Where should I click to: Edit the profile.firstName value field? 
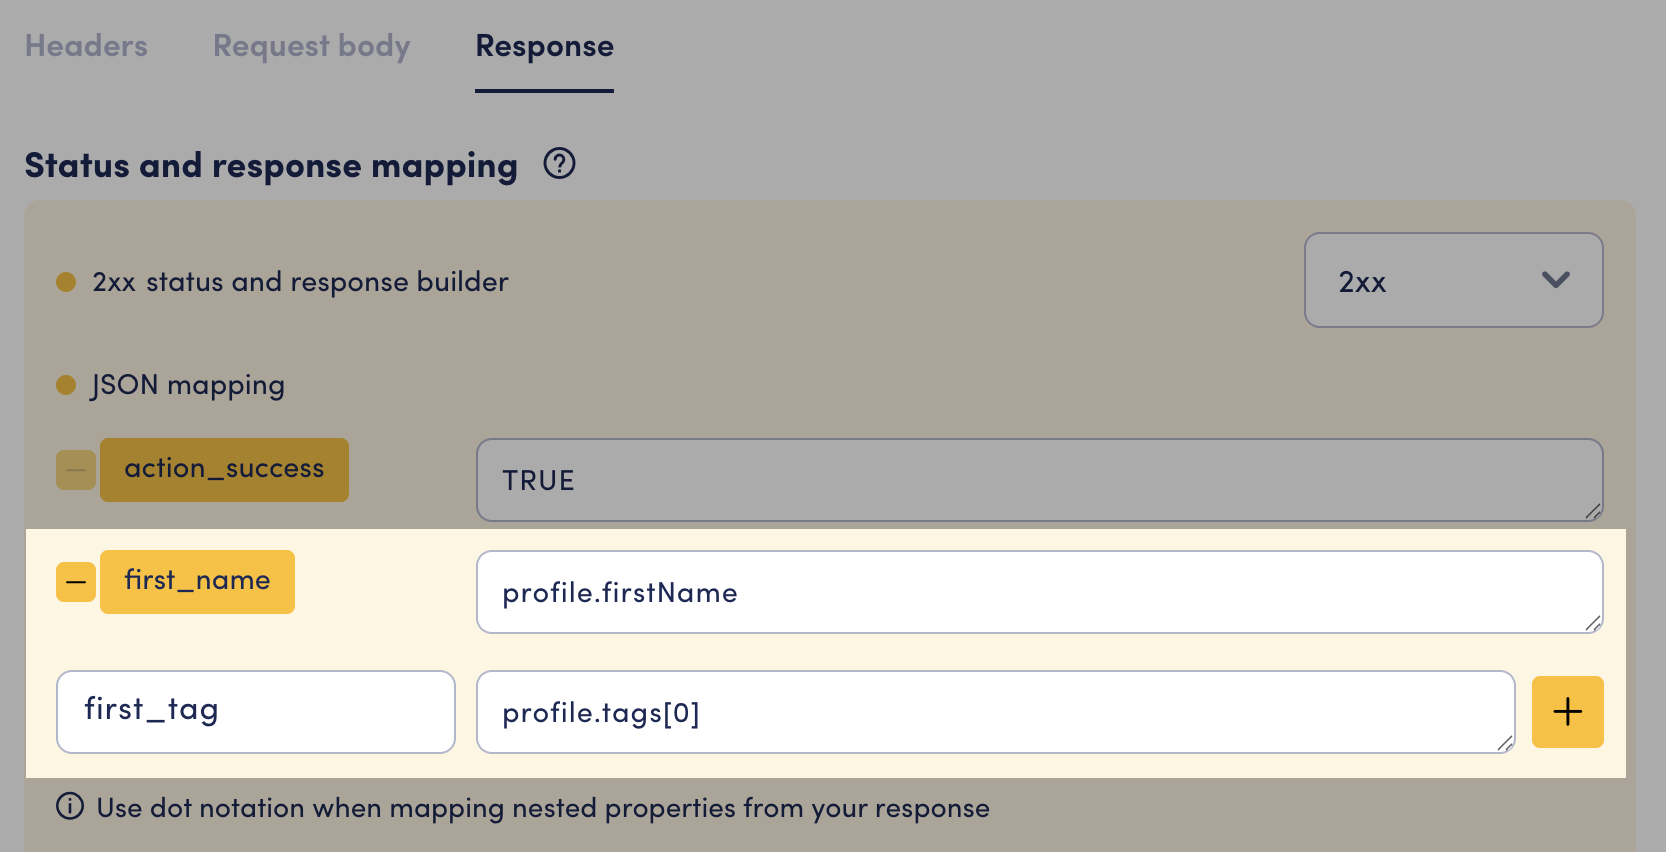pos(1038,592)
